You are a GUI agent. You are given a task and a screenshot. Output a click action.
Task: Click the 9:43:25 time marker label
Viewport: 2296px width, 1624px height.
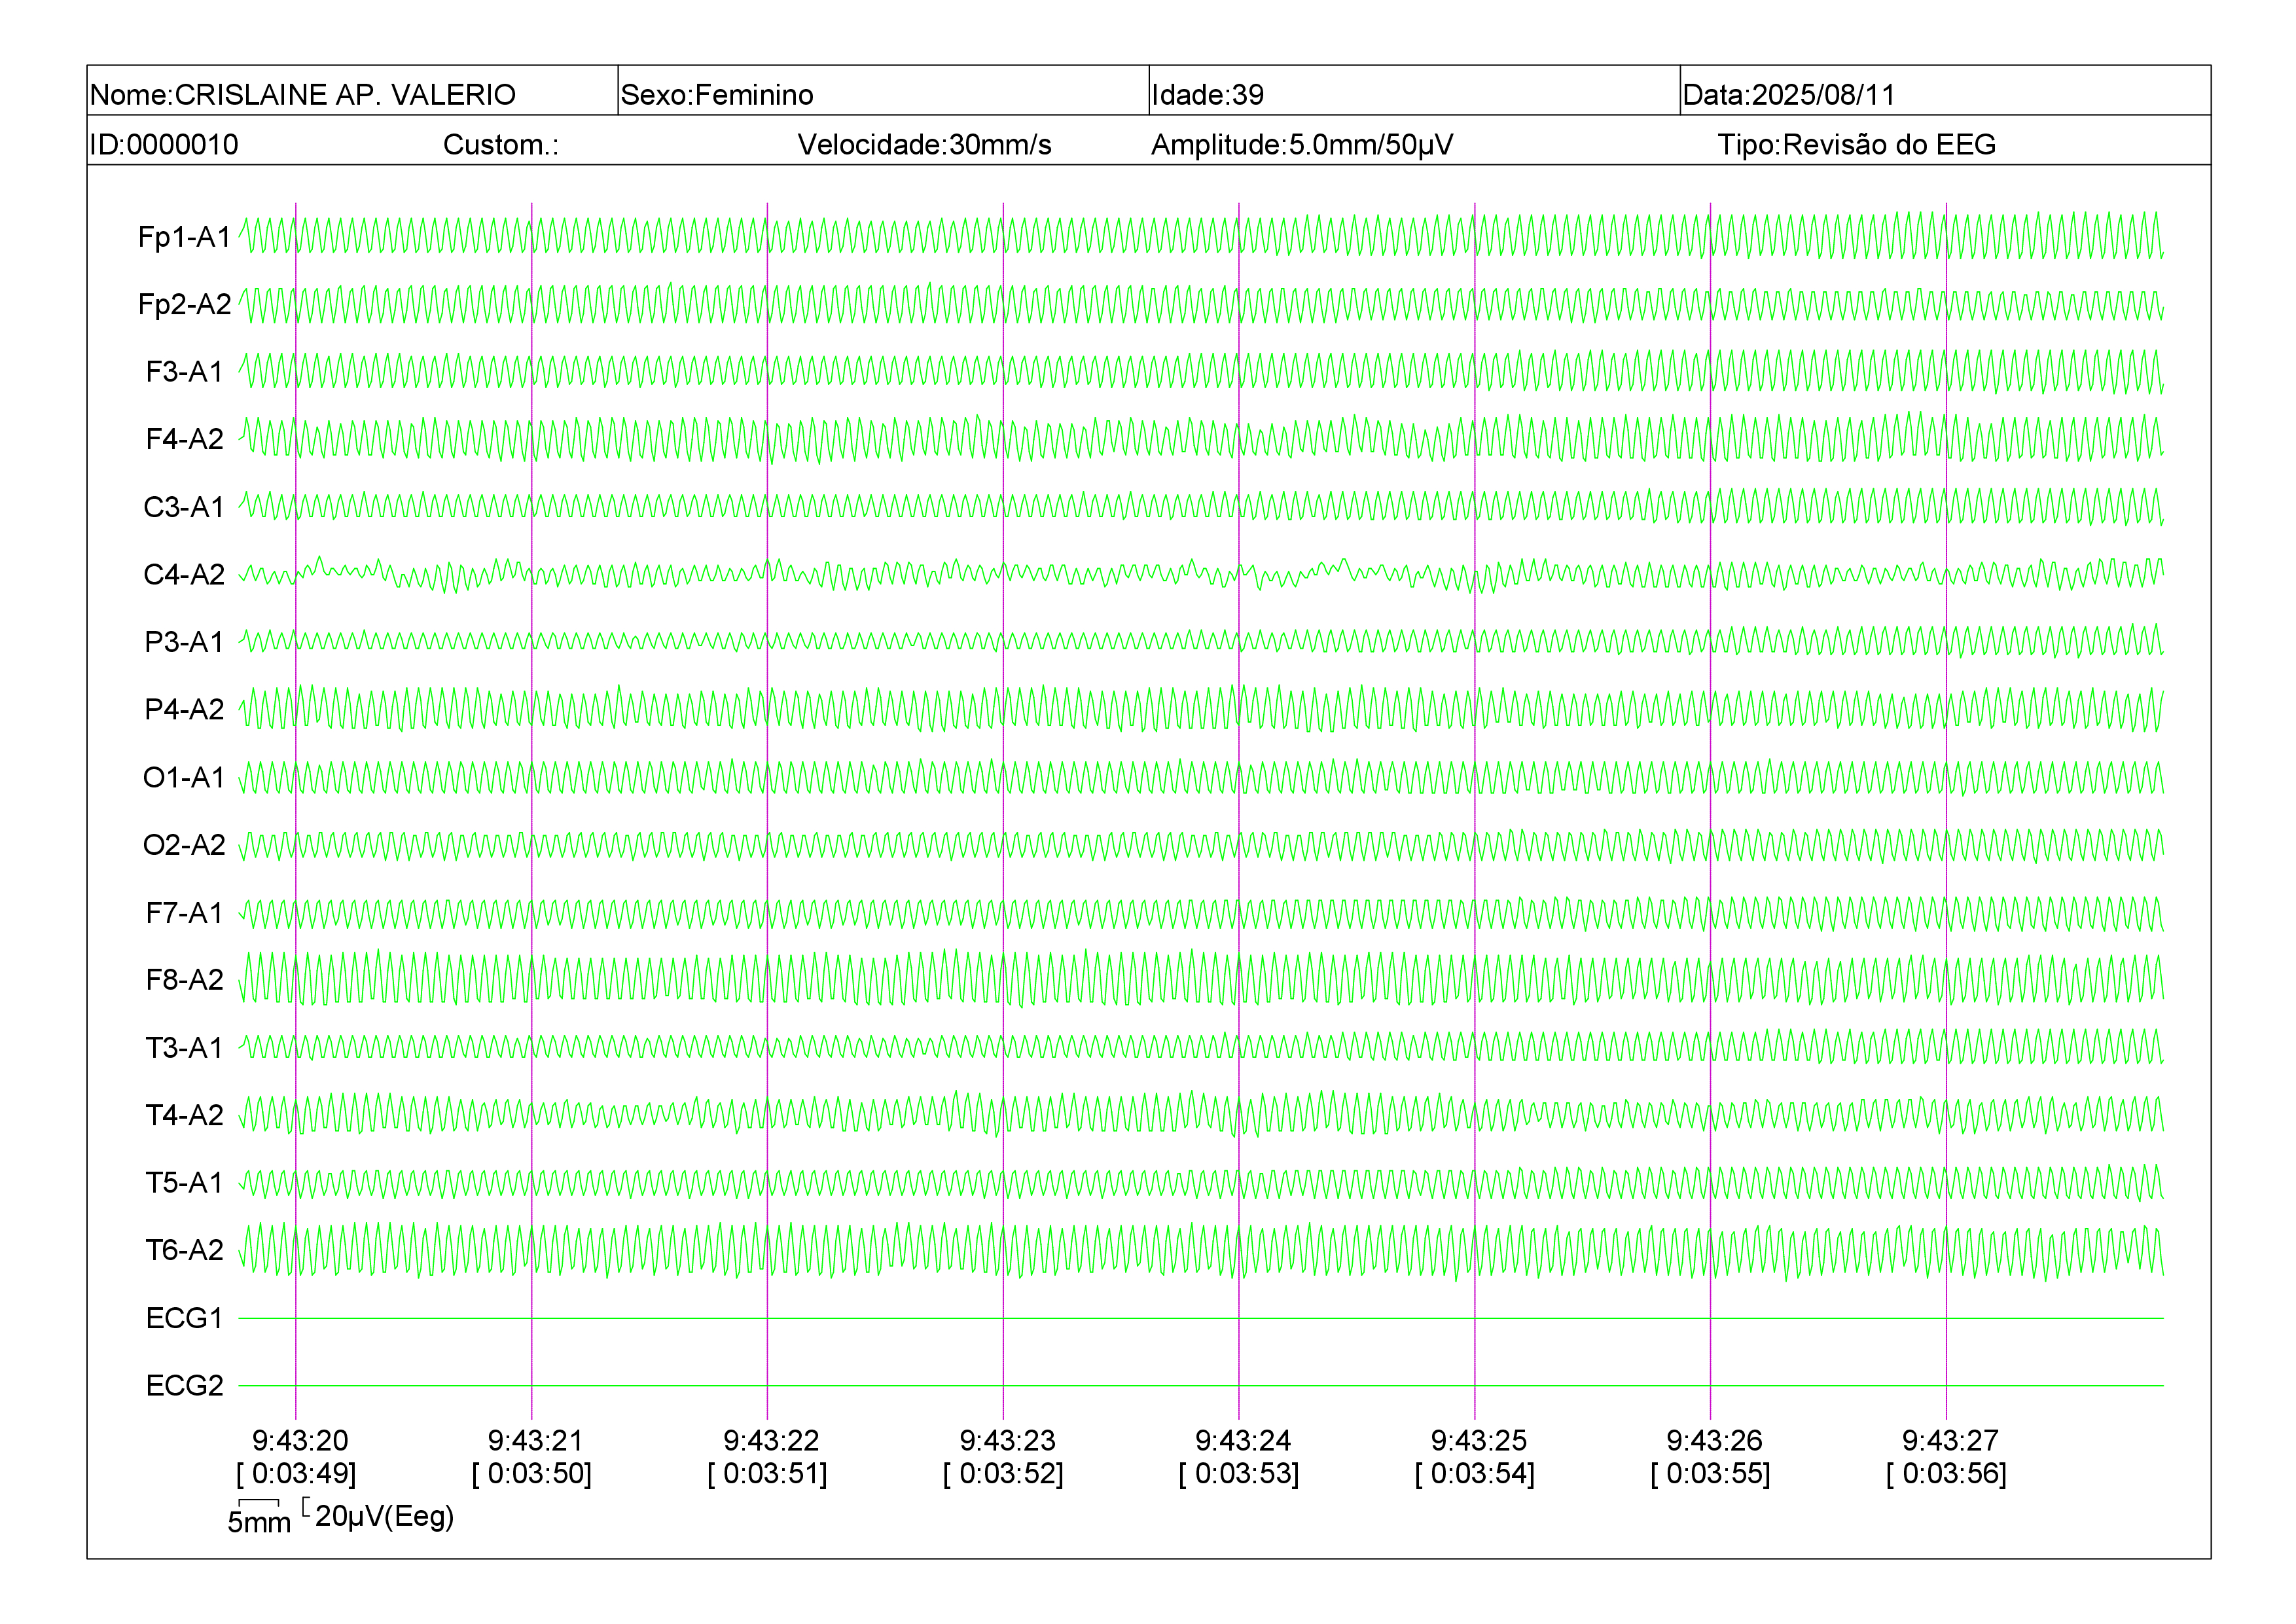coord(1478,1441)
